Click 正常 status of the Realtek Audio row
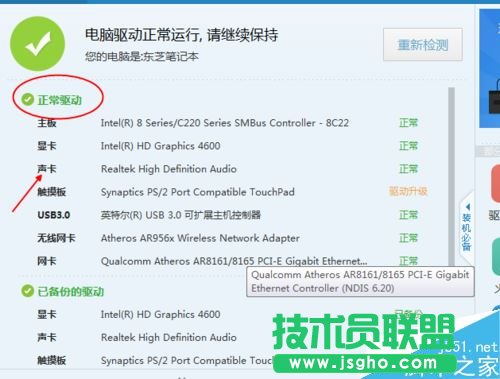Screen dimensions: 500x379 pos(408,169)
